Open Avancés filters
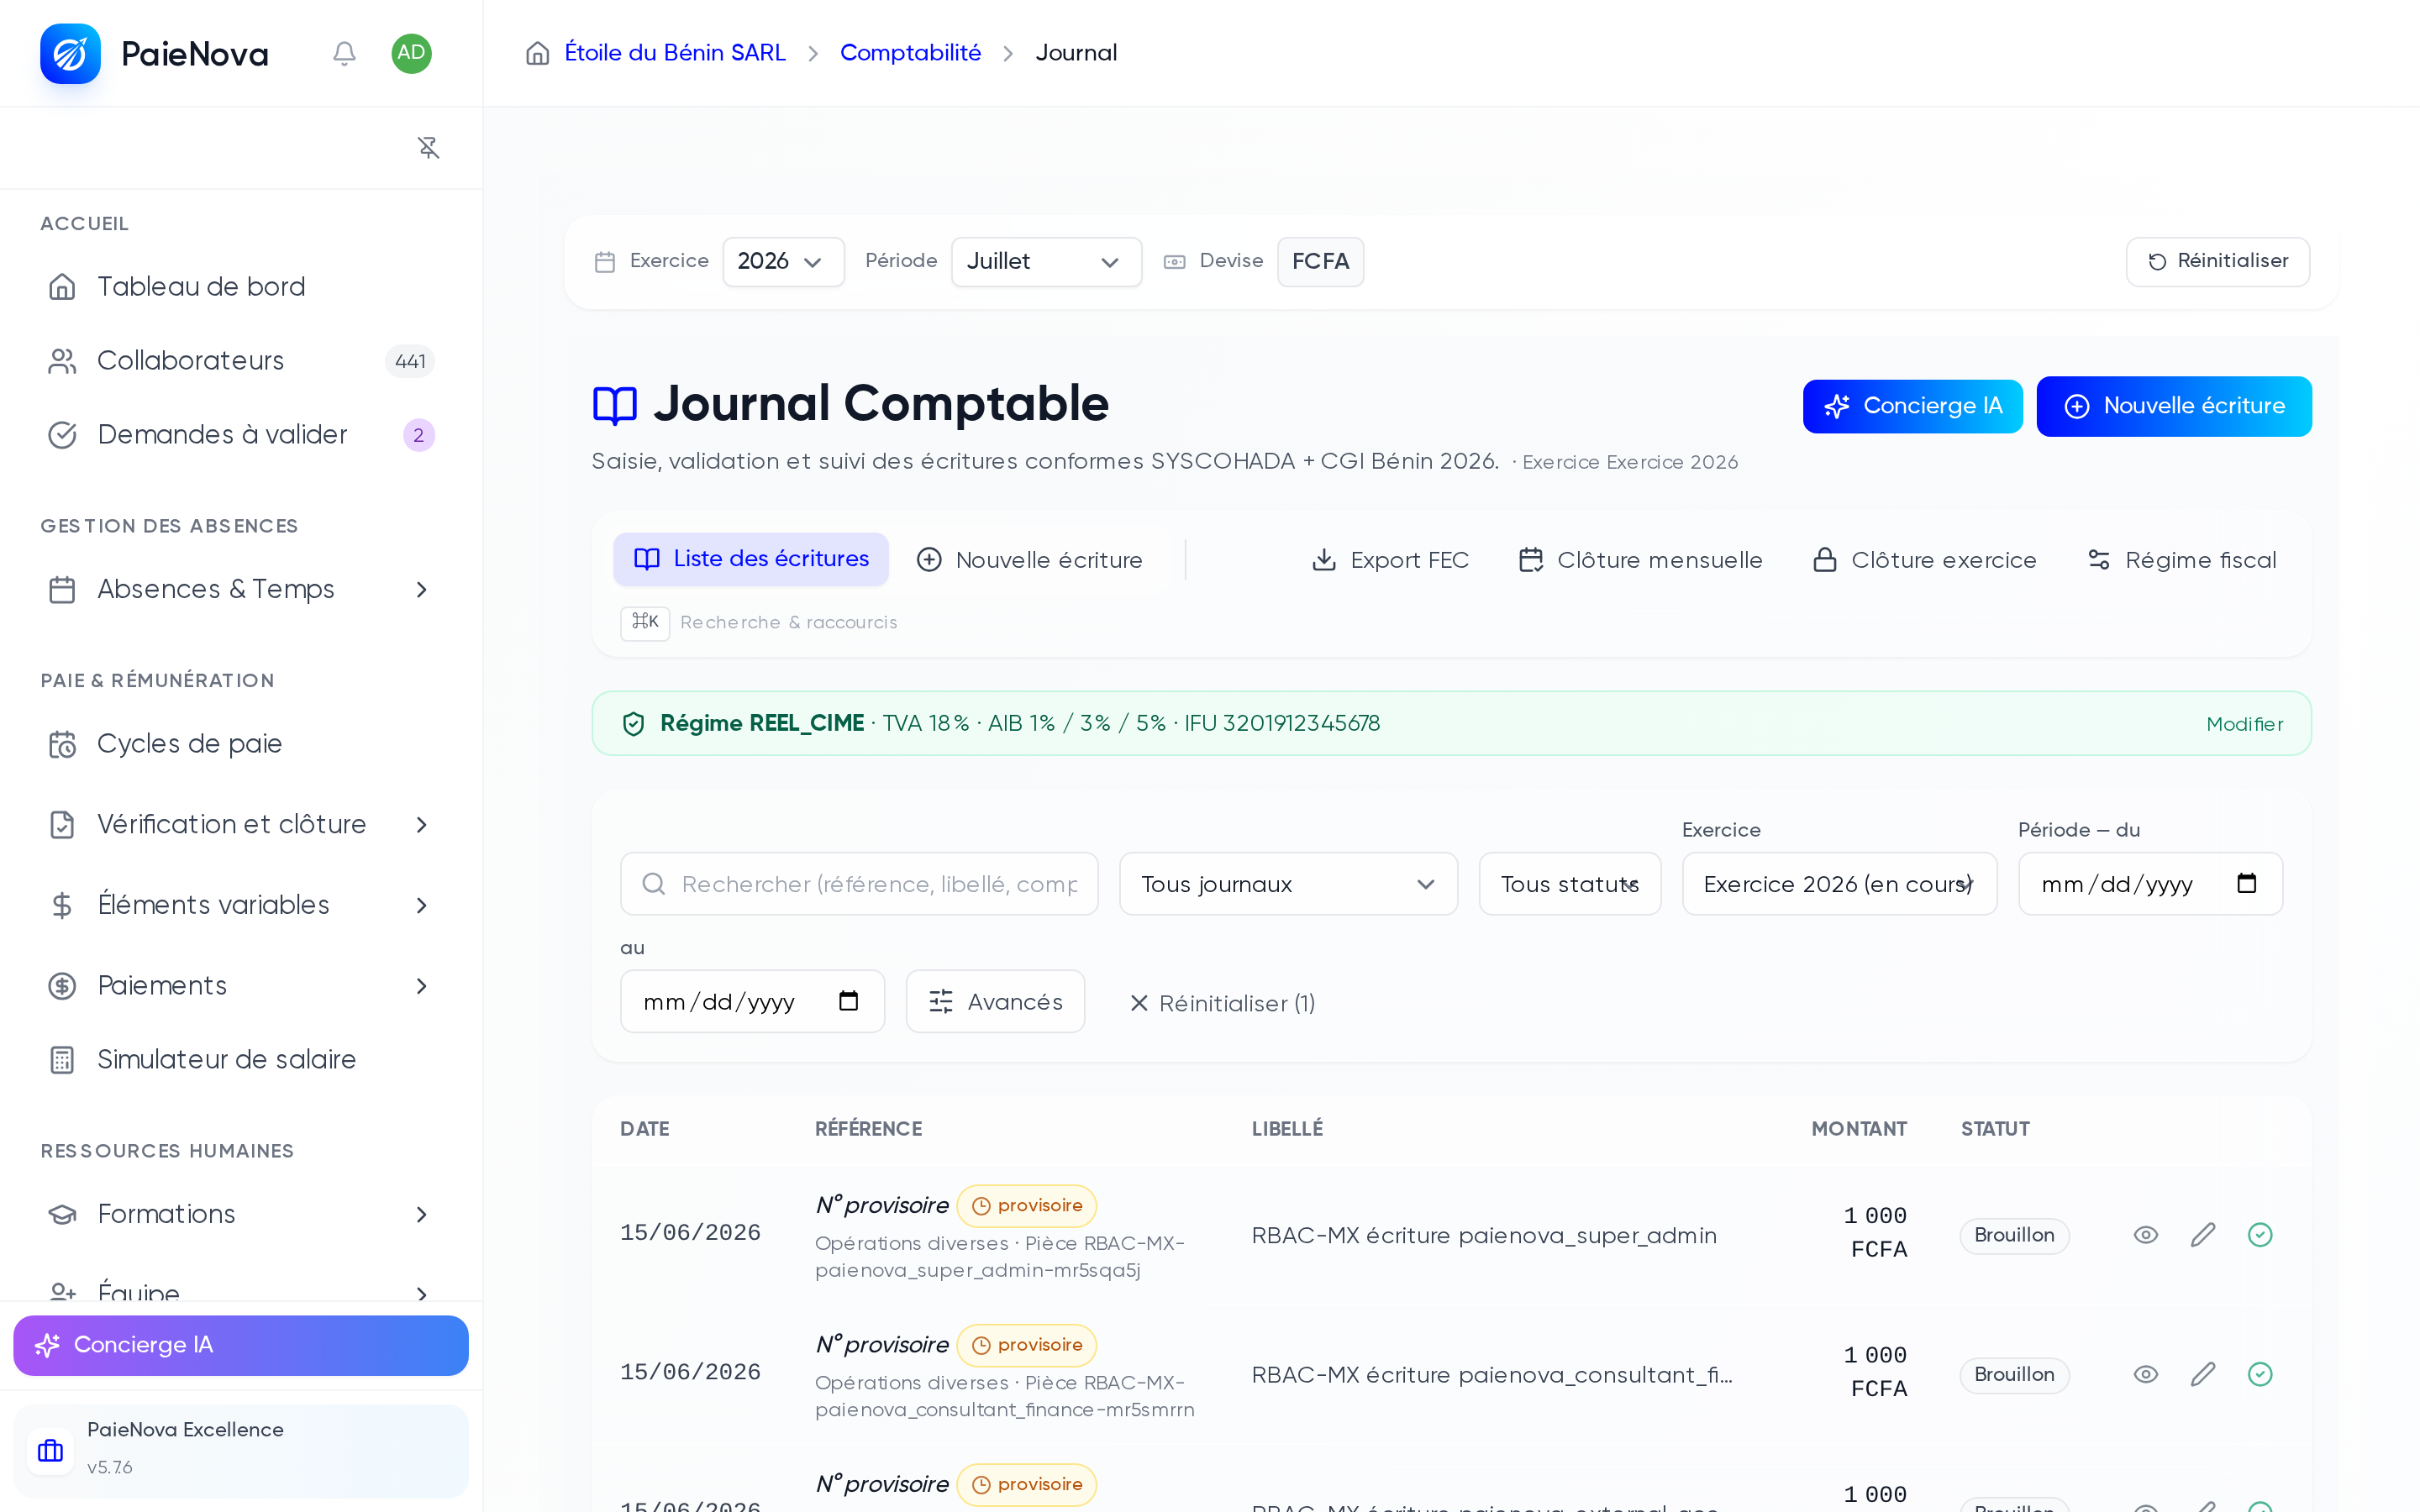Image resolution: width=2420 pixels, height=1512 pixels. click(995, 1001)
